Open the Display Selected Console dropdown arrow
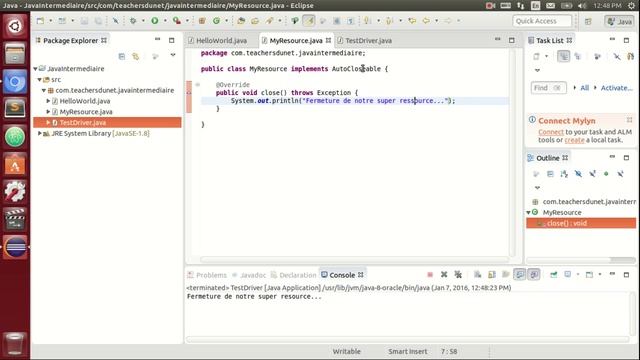The width and height of the screenshot is (640, 360). click(x=578, y=275)
